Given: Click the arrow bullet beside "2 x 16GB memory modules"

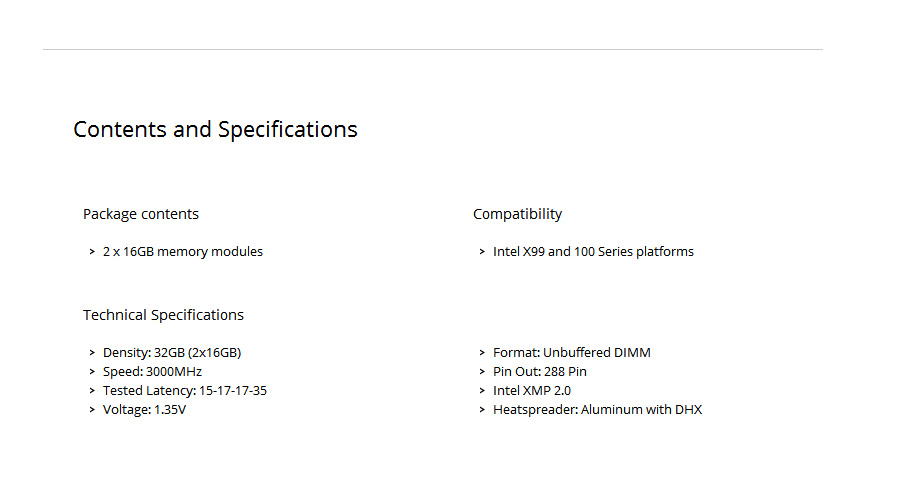Looking at the screenshot, I should pos(92,252).
